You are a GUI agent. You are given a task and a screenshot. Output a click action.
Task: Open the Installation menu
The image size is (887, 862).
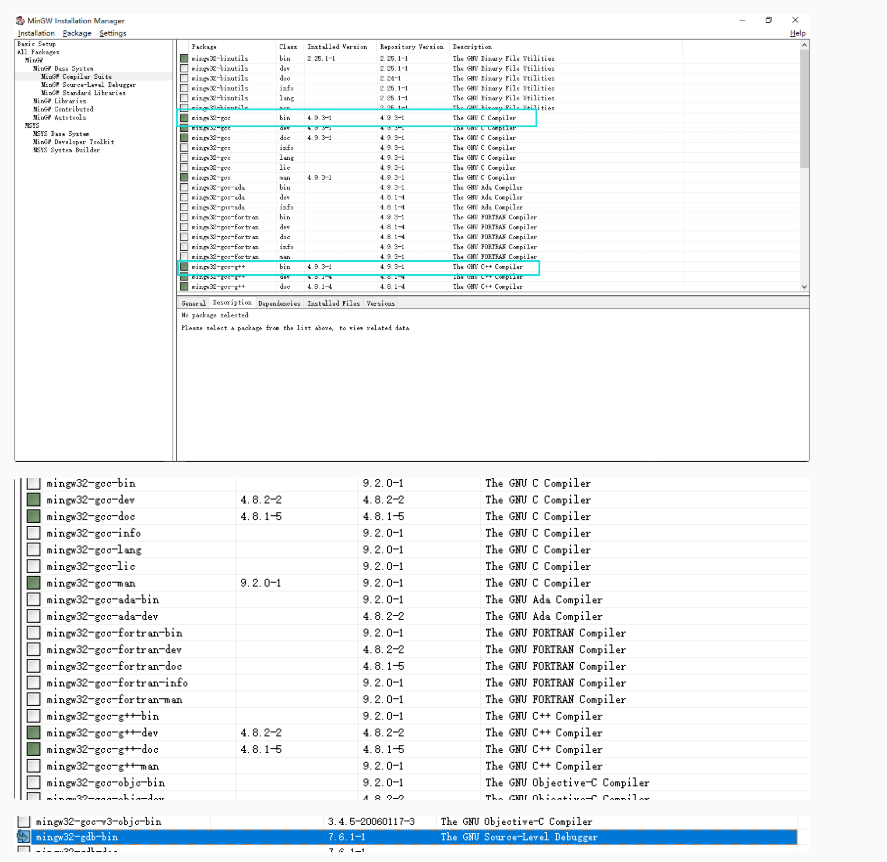tap(36, 33)
